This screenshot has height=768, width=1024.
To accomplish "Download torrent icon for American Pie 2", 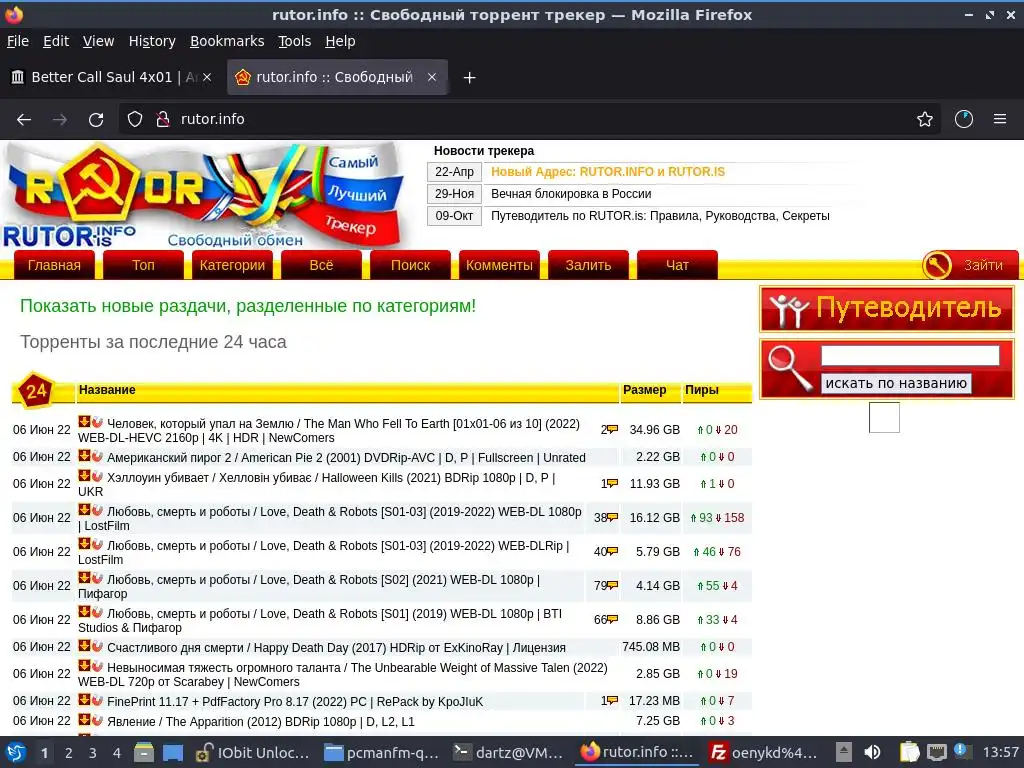I will 84,456.
